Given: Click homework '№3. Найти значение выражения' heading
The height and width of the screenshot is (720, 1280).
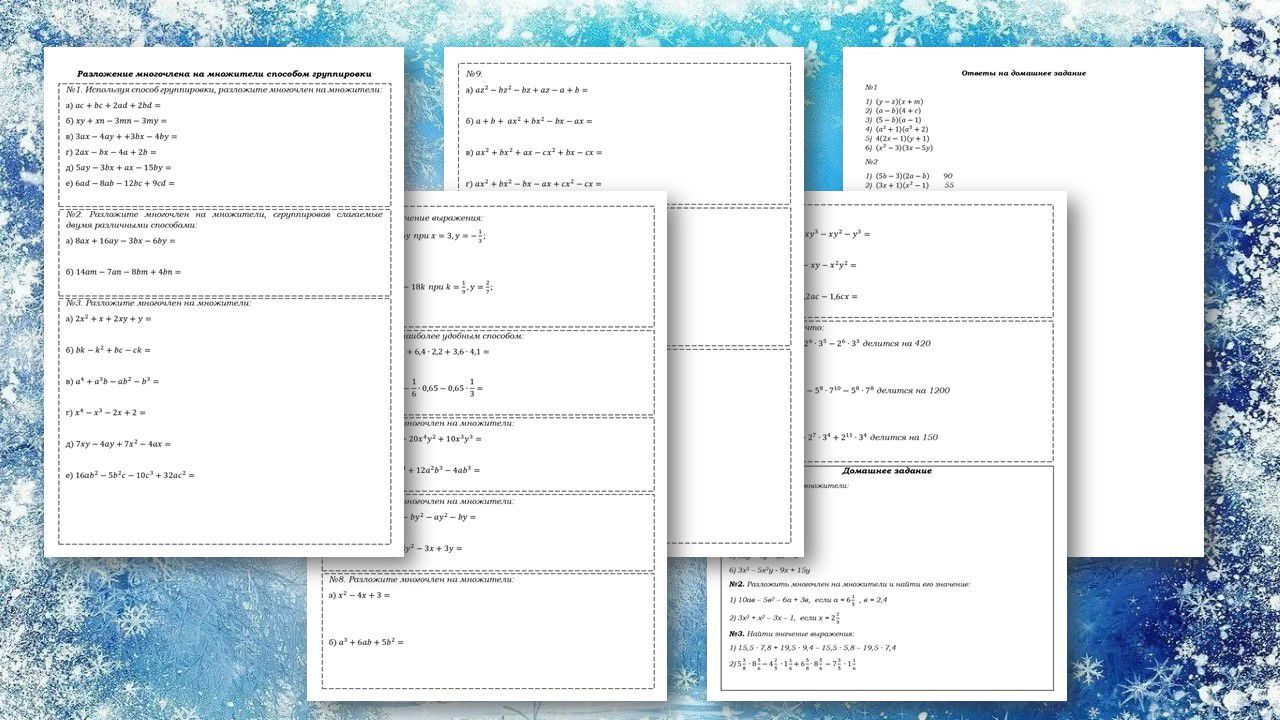Looking at the screenshot, I should (x=791, y=633).
